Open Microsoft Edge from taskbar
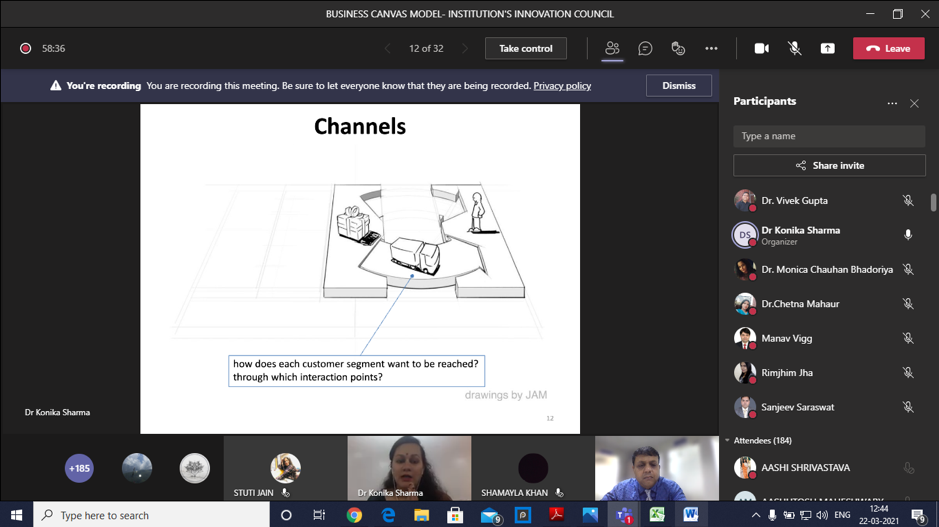This screenshot has height=527, width=939. (388, 515)
